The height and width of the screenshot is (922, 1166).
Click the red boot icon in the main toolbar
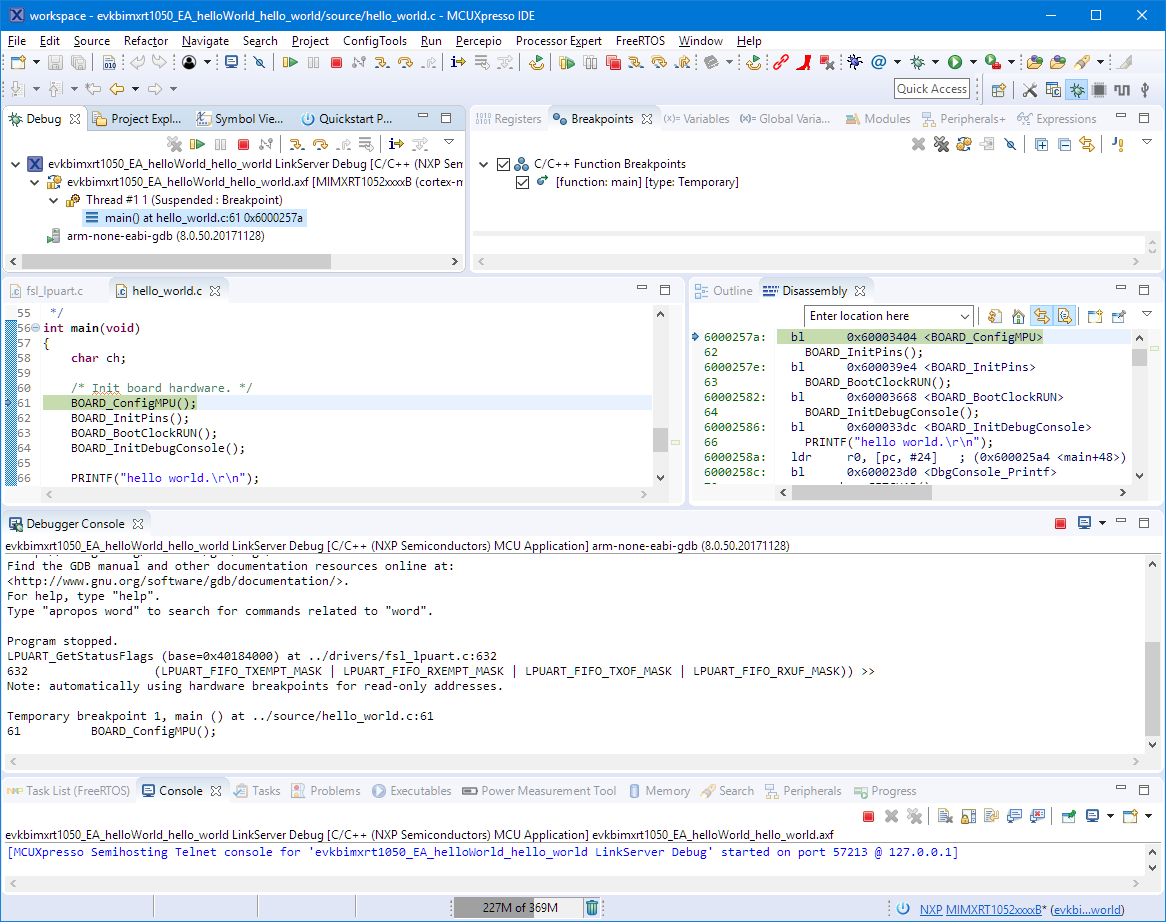tap(804, 62)
